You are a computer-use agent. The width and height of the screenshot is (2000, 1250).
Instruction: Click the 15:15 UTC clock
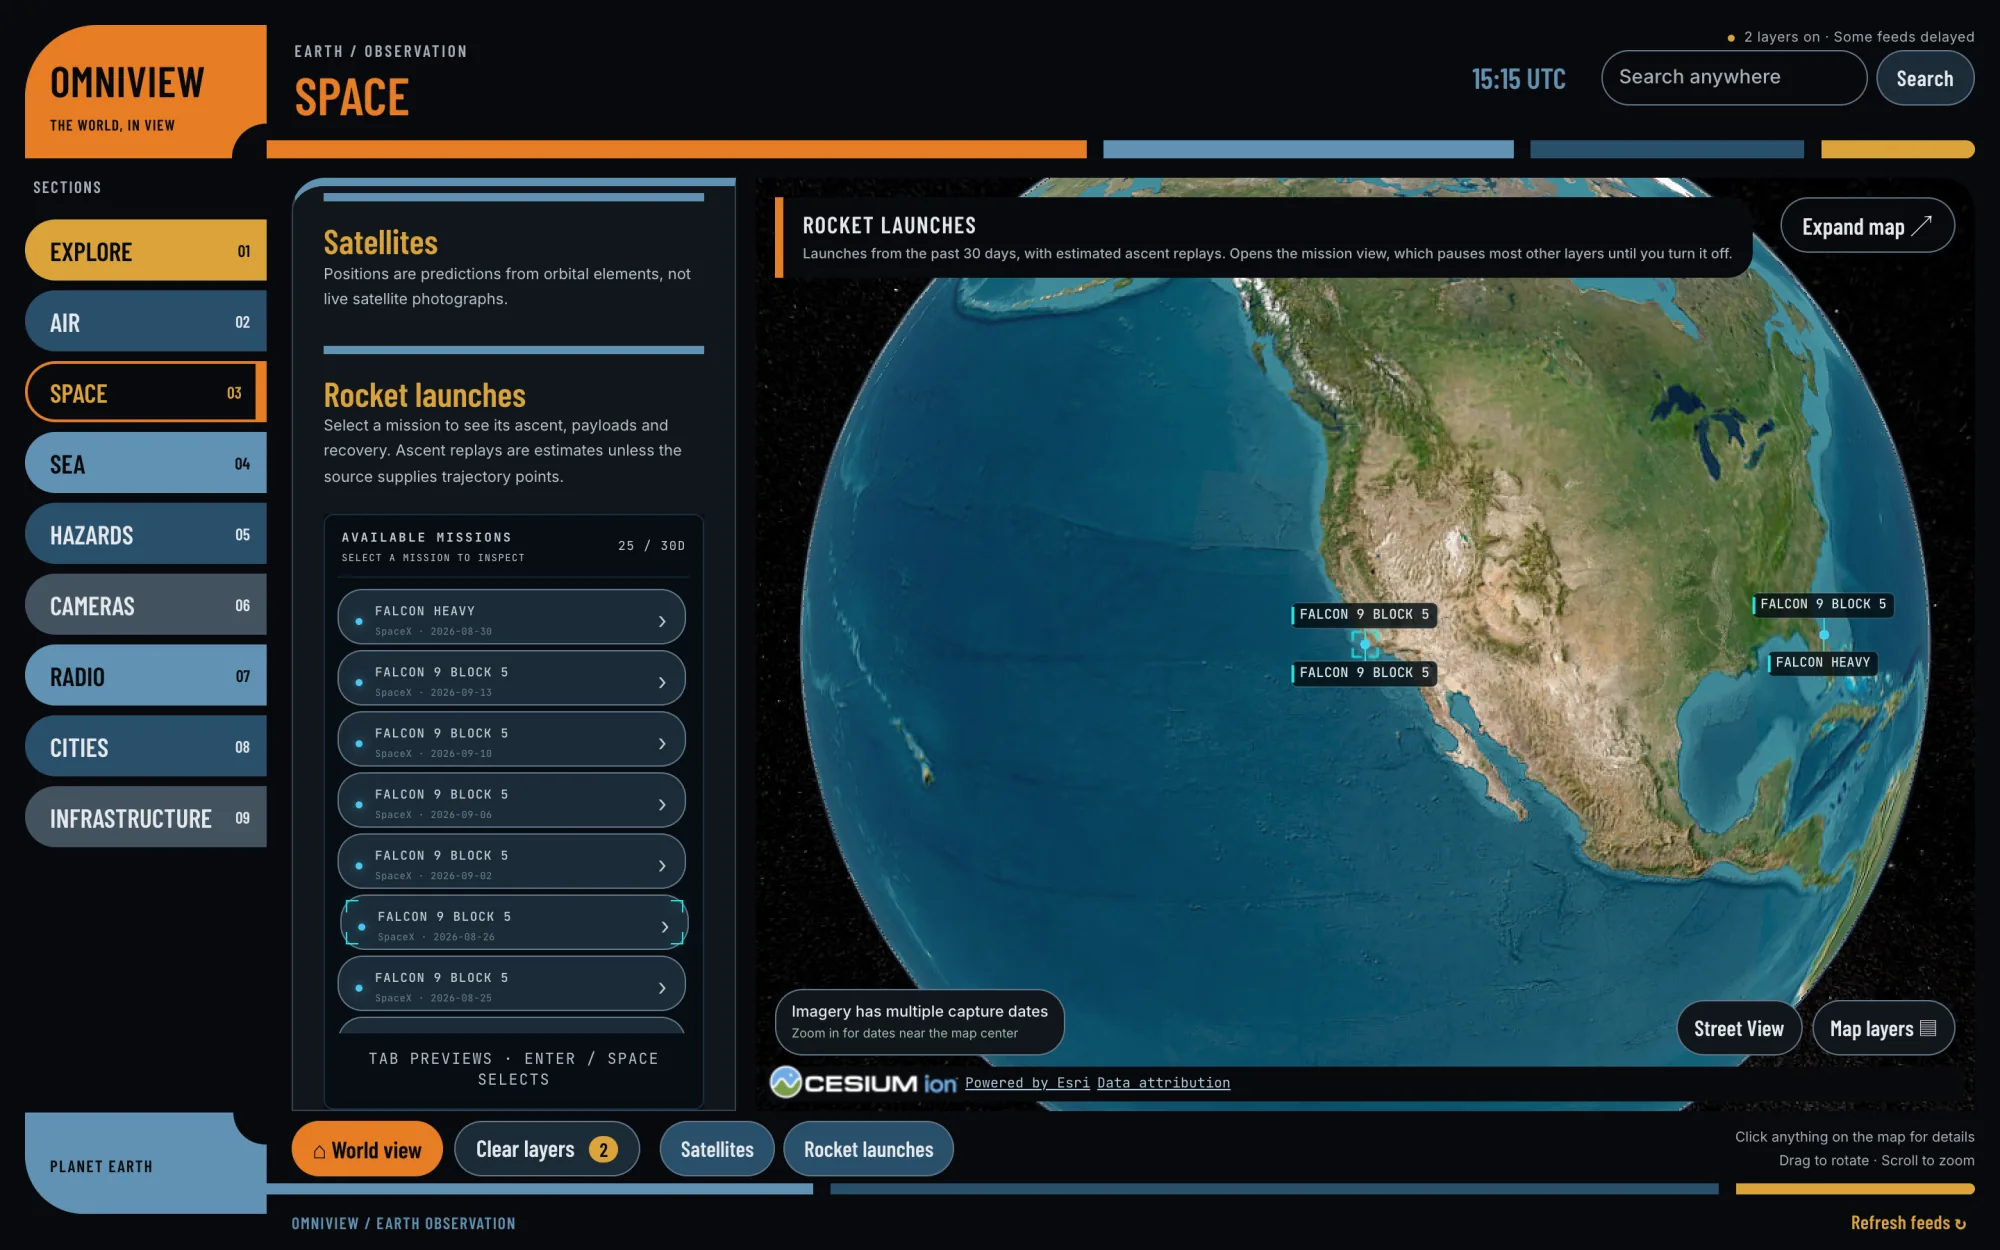coord(1518,79)
